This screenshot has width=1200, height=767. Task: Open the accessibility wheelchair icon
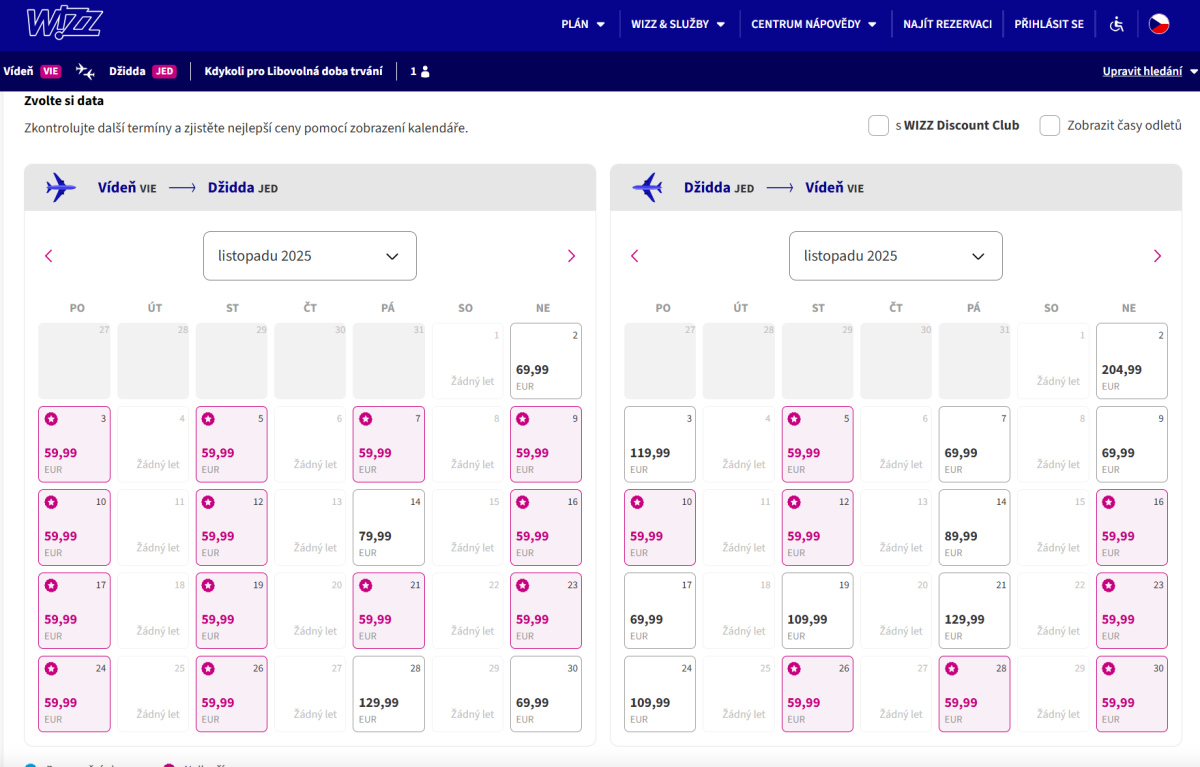click(1117, 24)
